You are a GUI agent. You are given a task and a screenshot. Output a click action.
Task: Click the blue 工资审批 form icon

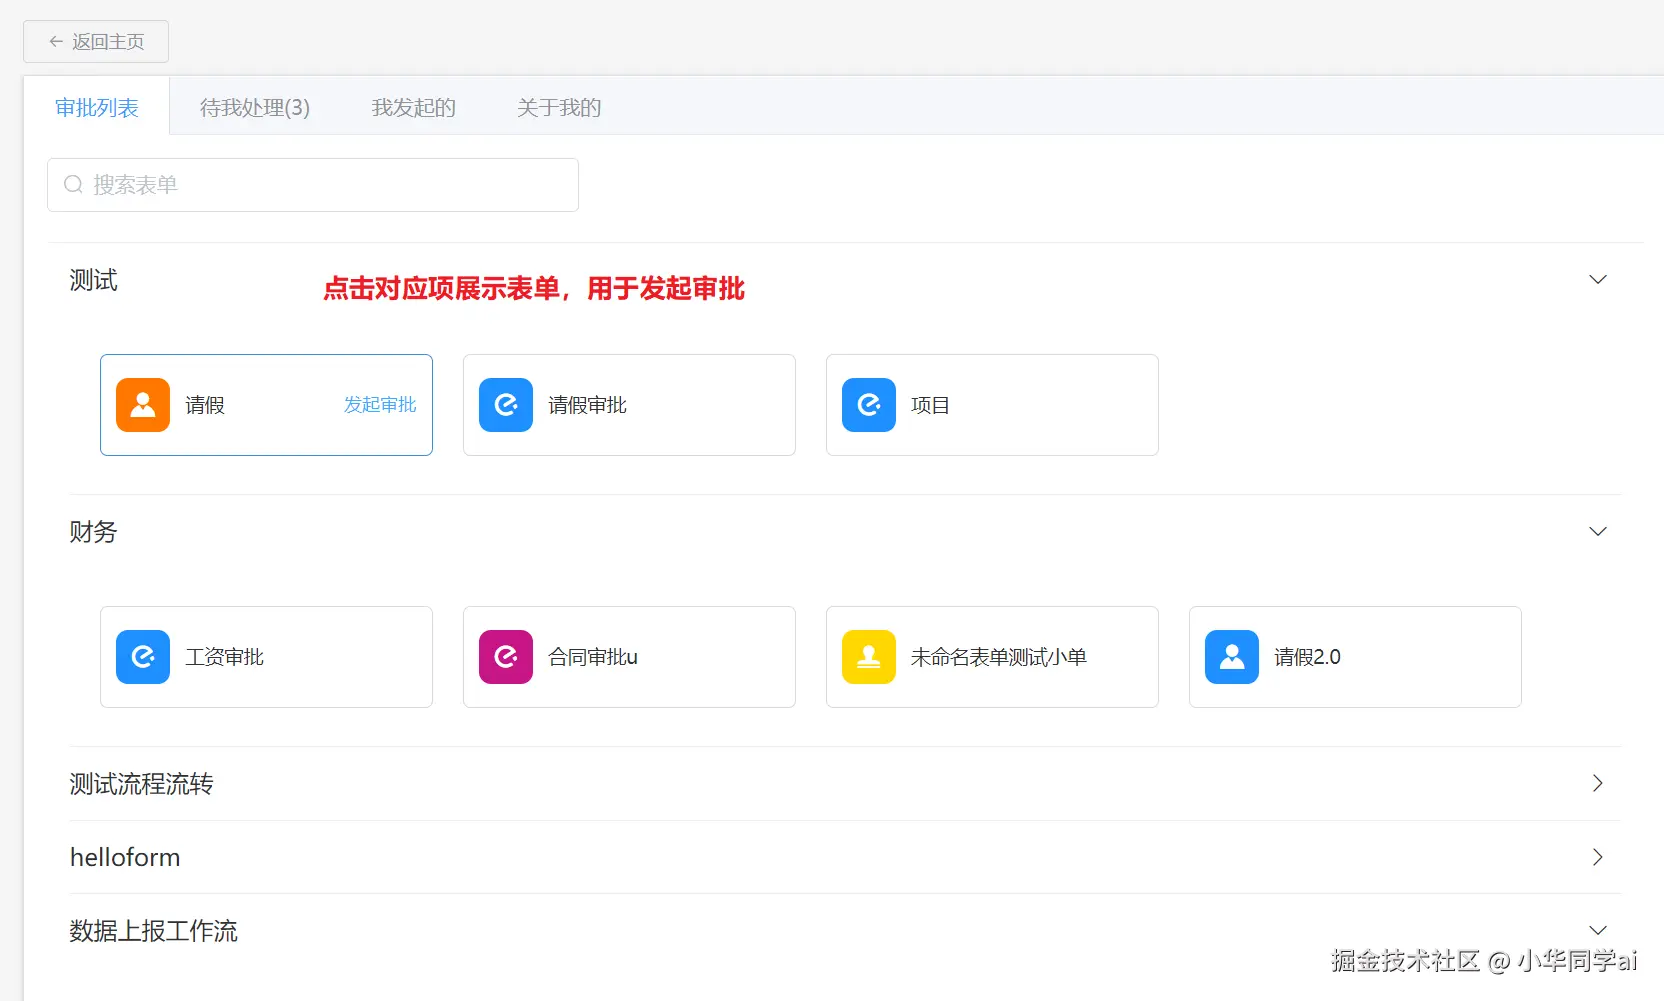click(143, 657)
